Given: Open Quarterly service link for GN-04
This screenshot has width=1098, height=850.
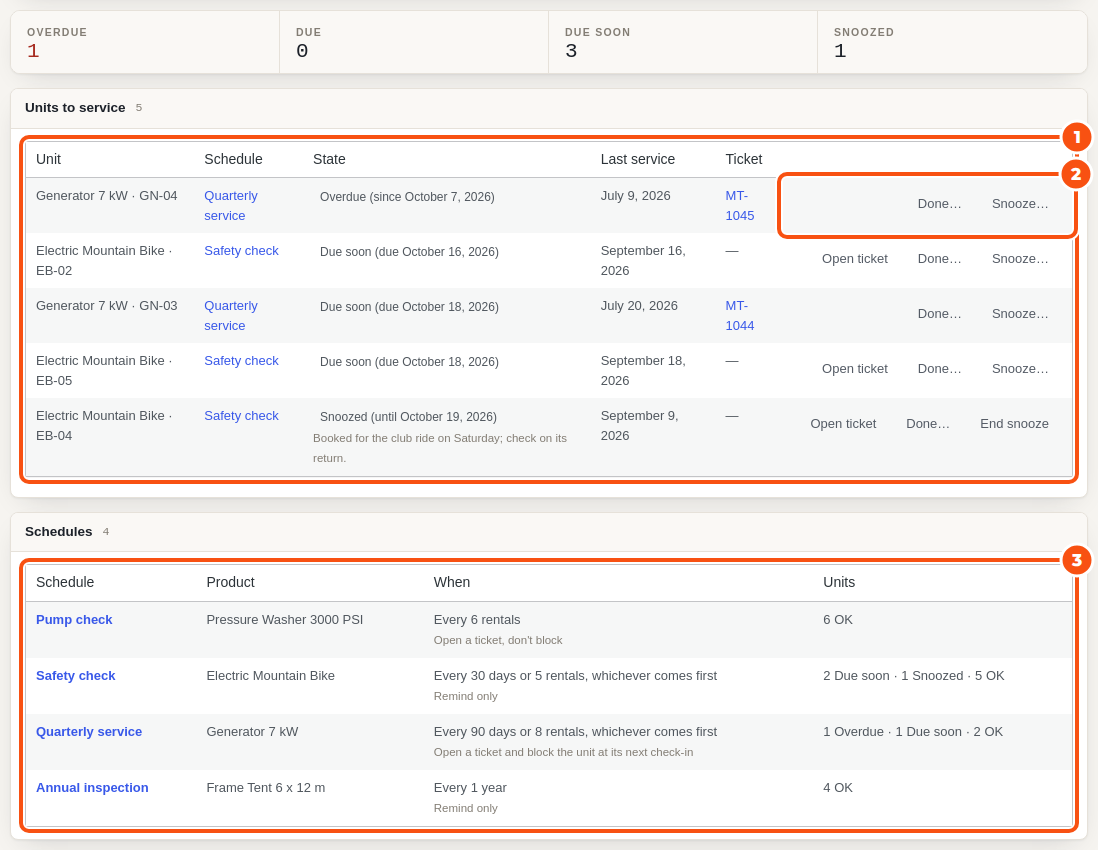Looking at the screenshot, I should pos(230,206).
